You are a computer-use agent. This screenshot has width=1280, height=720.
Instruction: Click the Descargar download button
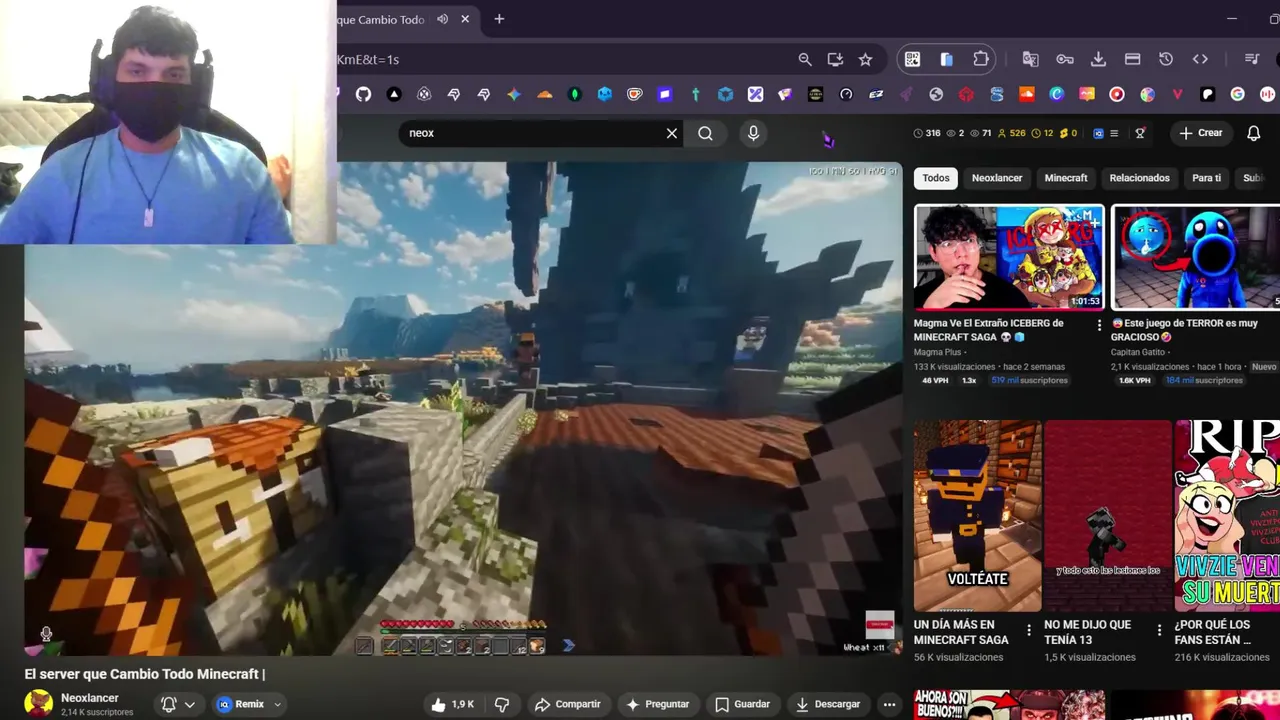[x=827, y=704]
